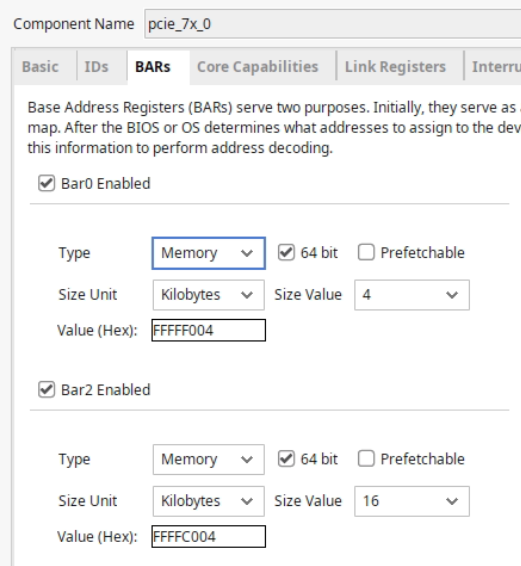Enable Prefetchable for Bar2
521x566 pixels.
[x=366, y=459]
